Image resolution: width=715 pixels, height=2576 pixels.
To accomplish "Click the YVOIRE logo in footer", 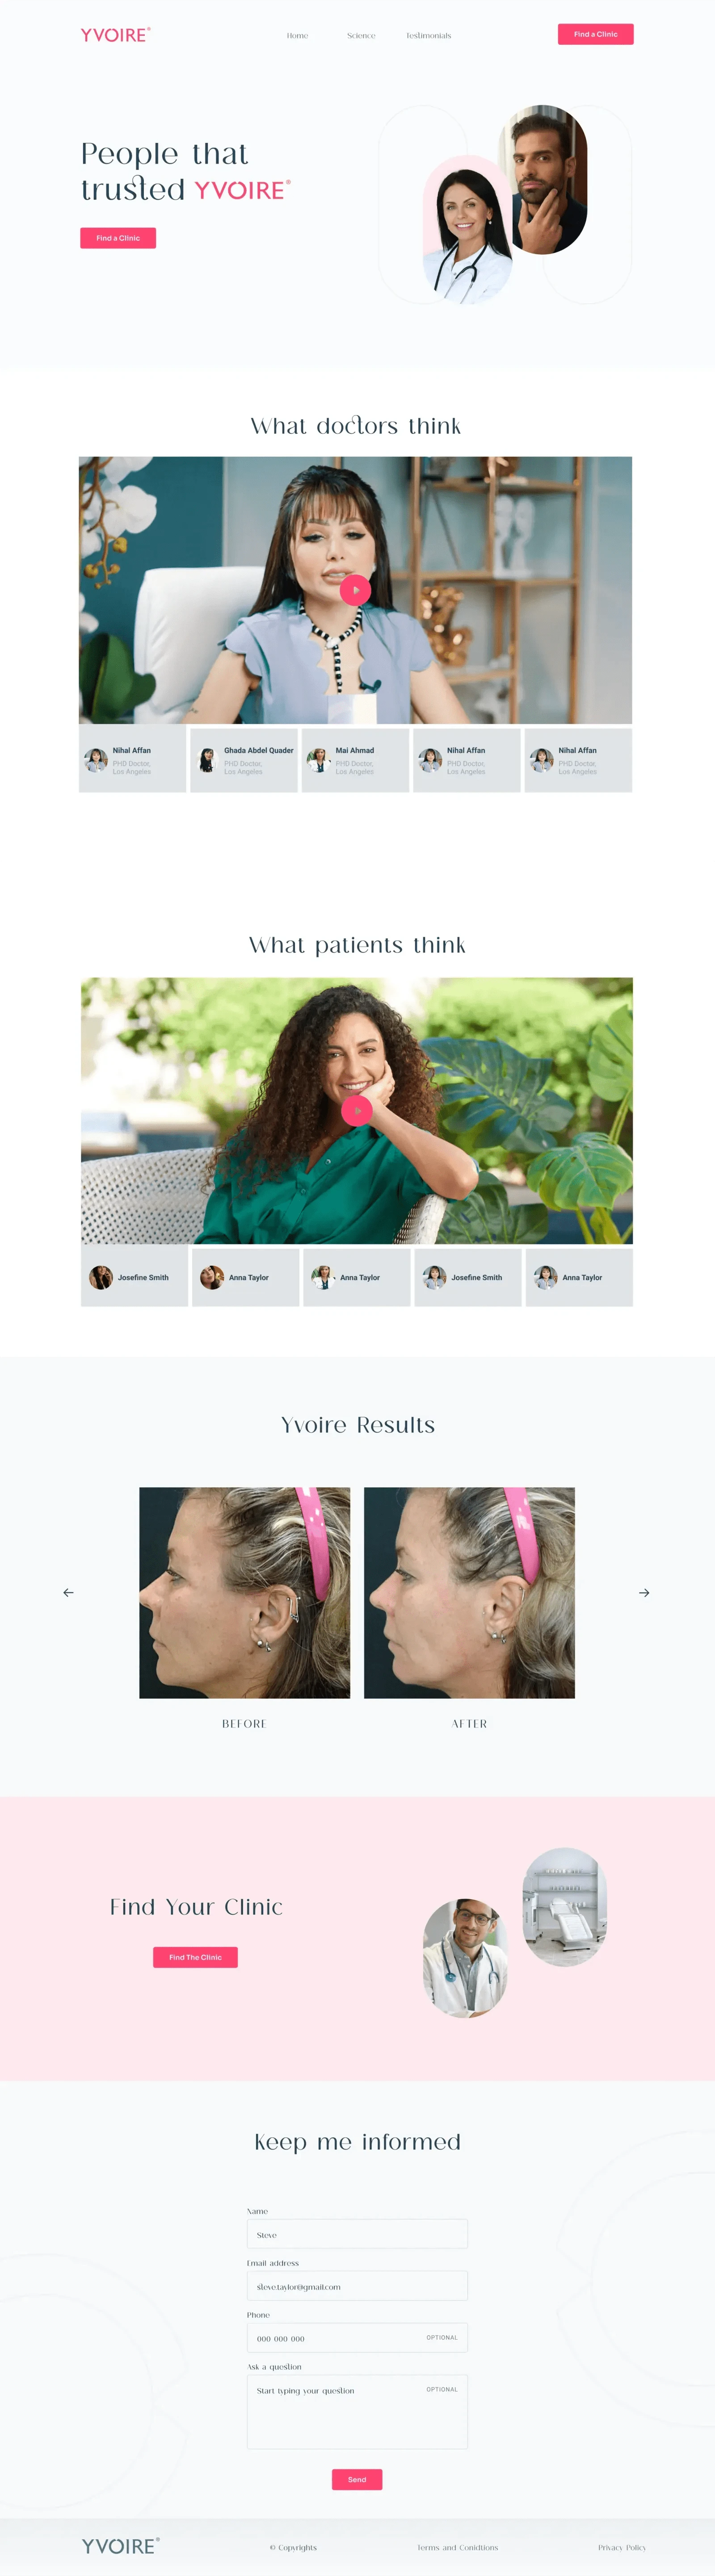I will (x=120, y=2546).
